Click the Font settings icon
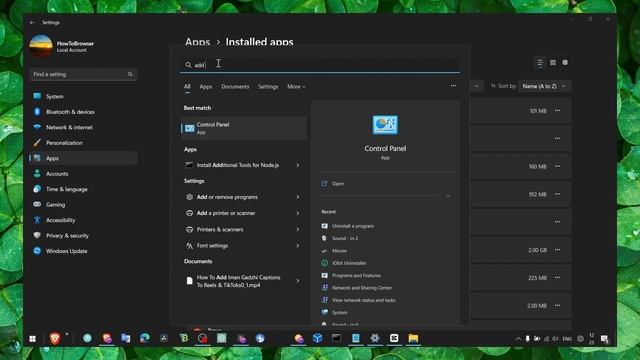The width and height of the screenshot is (640, 360). [x=189, y=246]
